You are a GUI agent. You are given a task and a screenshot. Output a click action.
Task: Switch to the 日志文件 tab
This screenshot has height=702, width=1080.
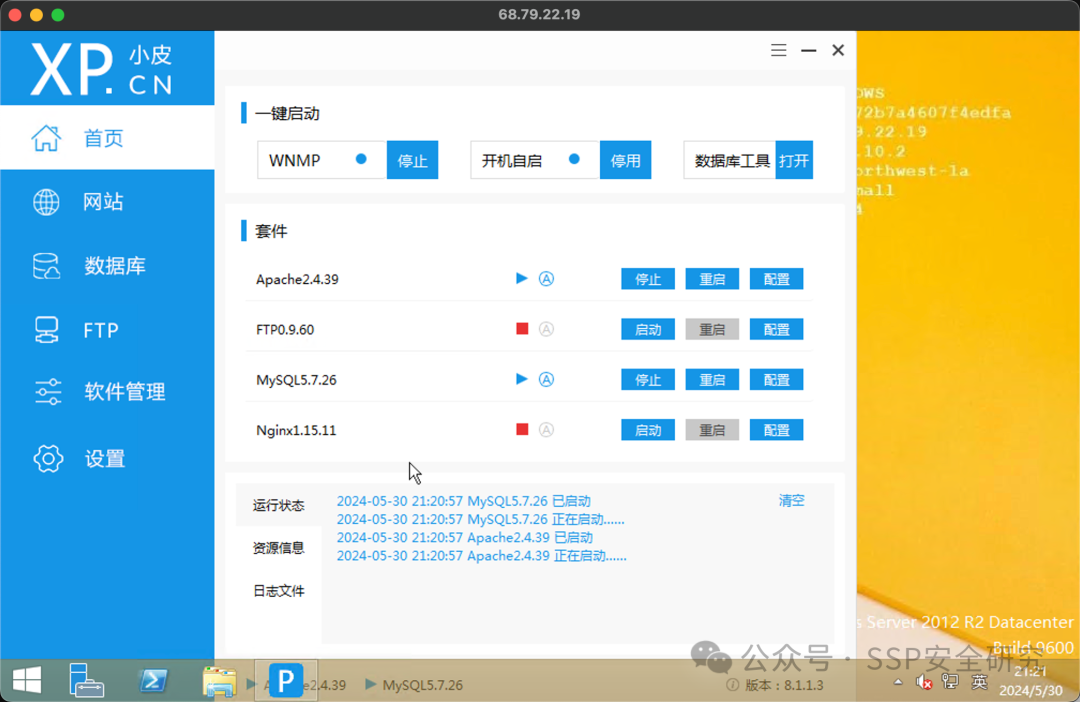tap(278, 590)
